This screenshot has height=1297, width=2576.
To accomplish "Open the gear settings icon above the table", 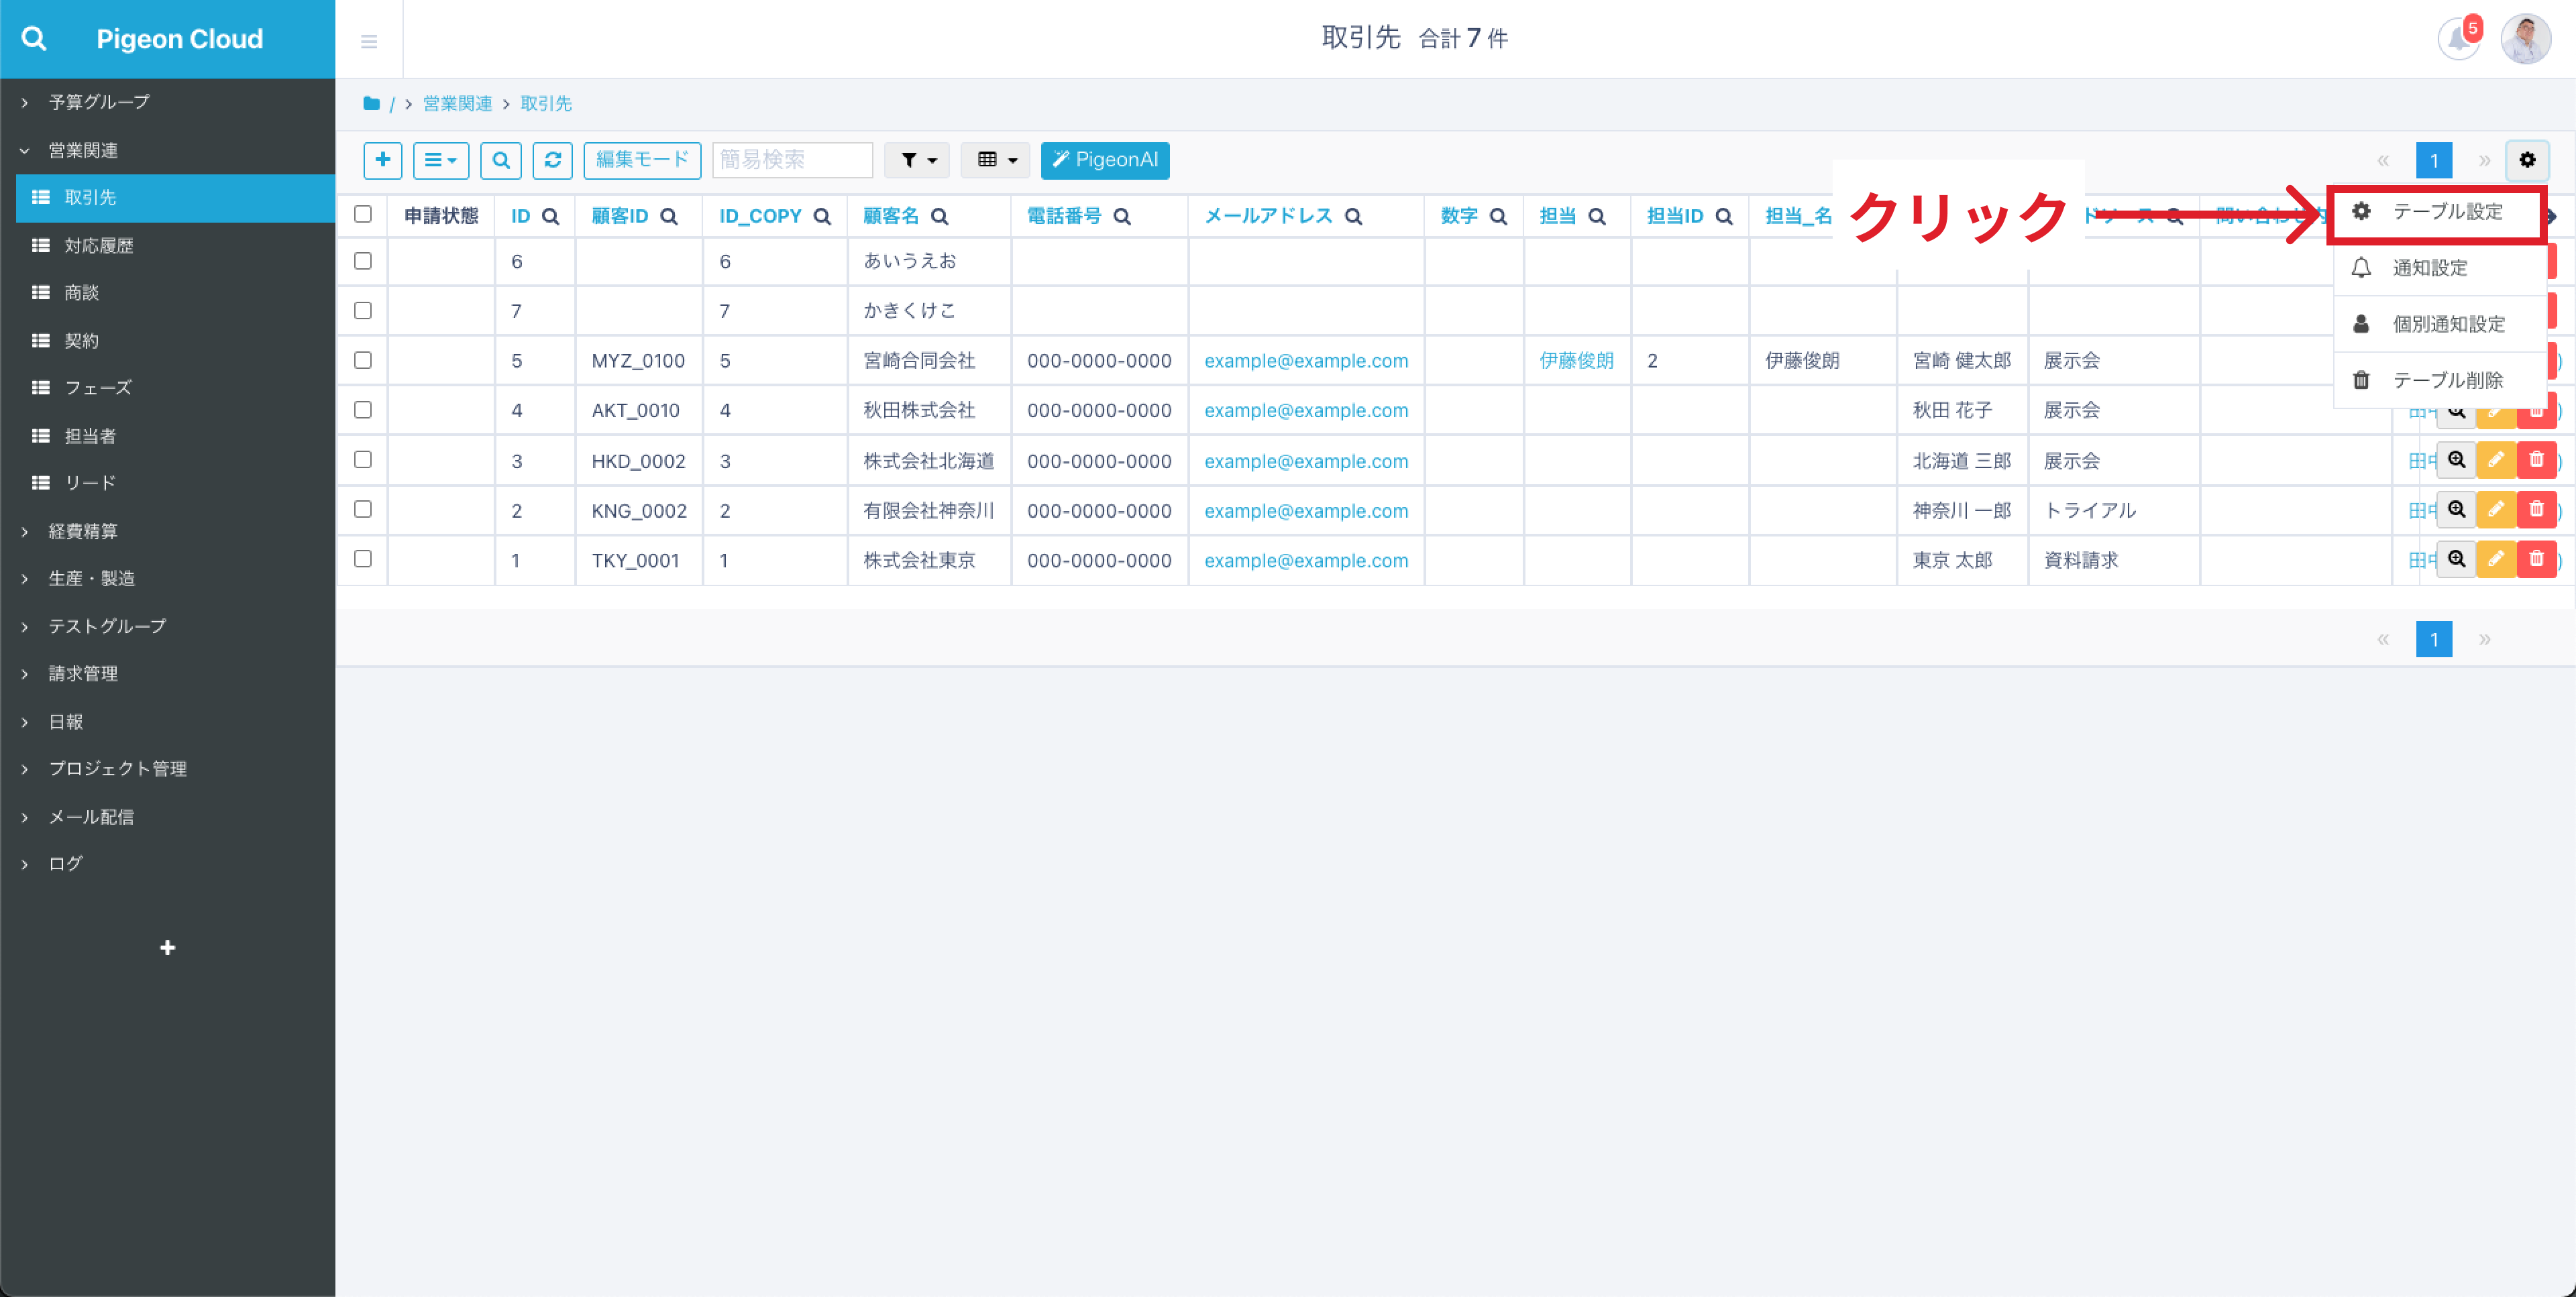I will [x=2527, y=160].
